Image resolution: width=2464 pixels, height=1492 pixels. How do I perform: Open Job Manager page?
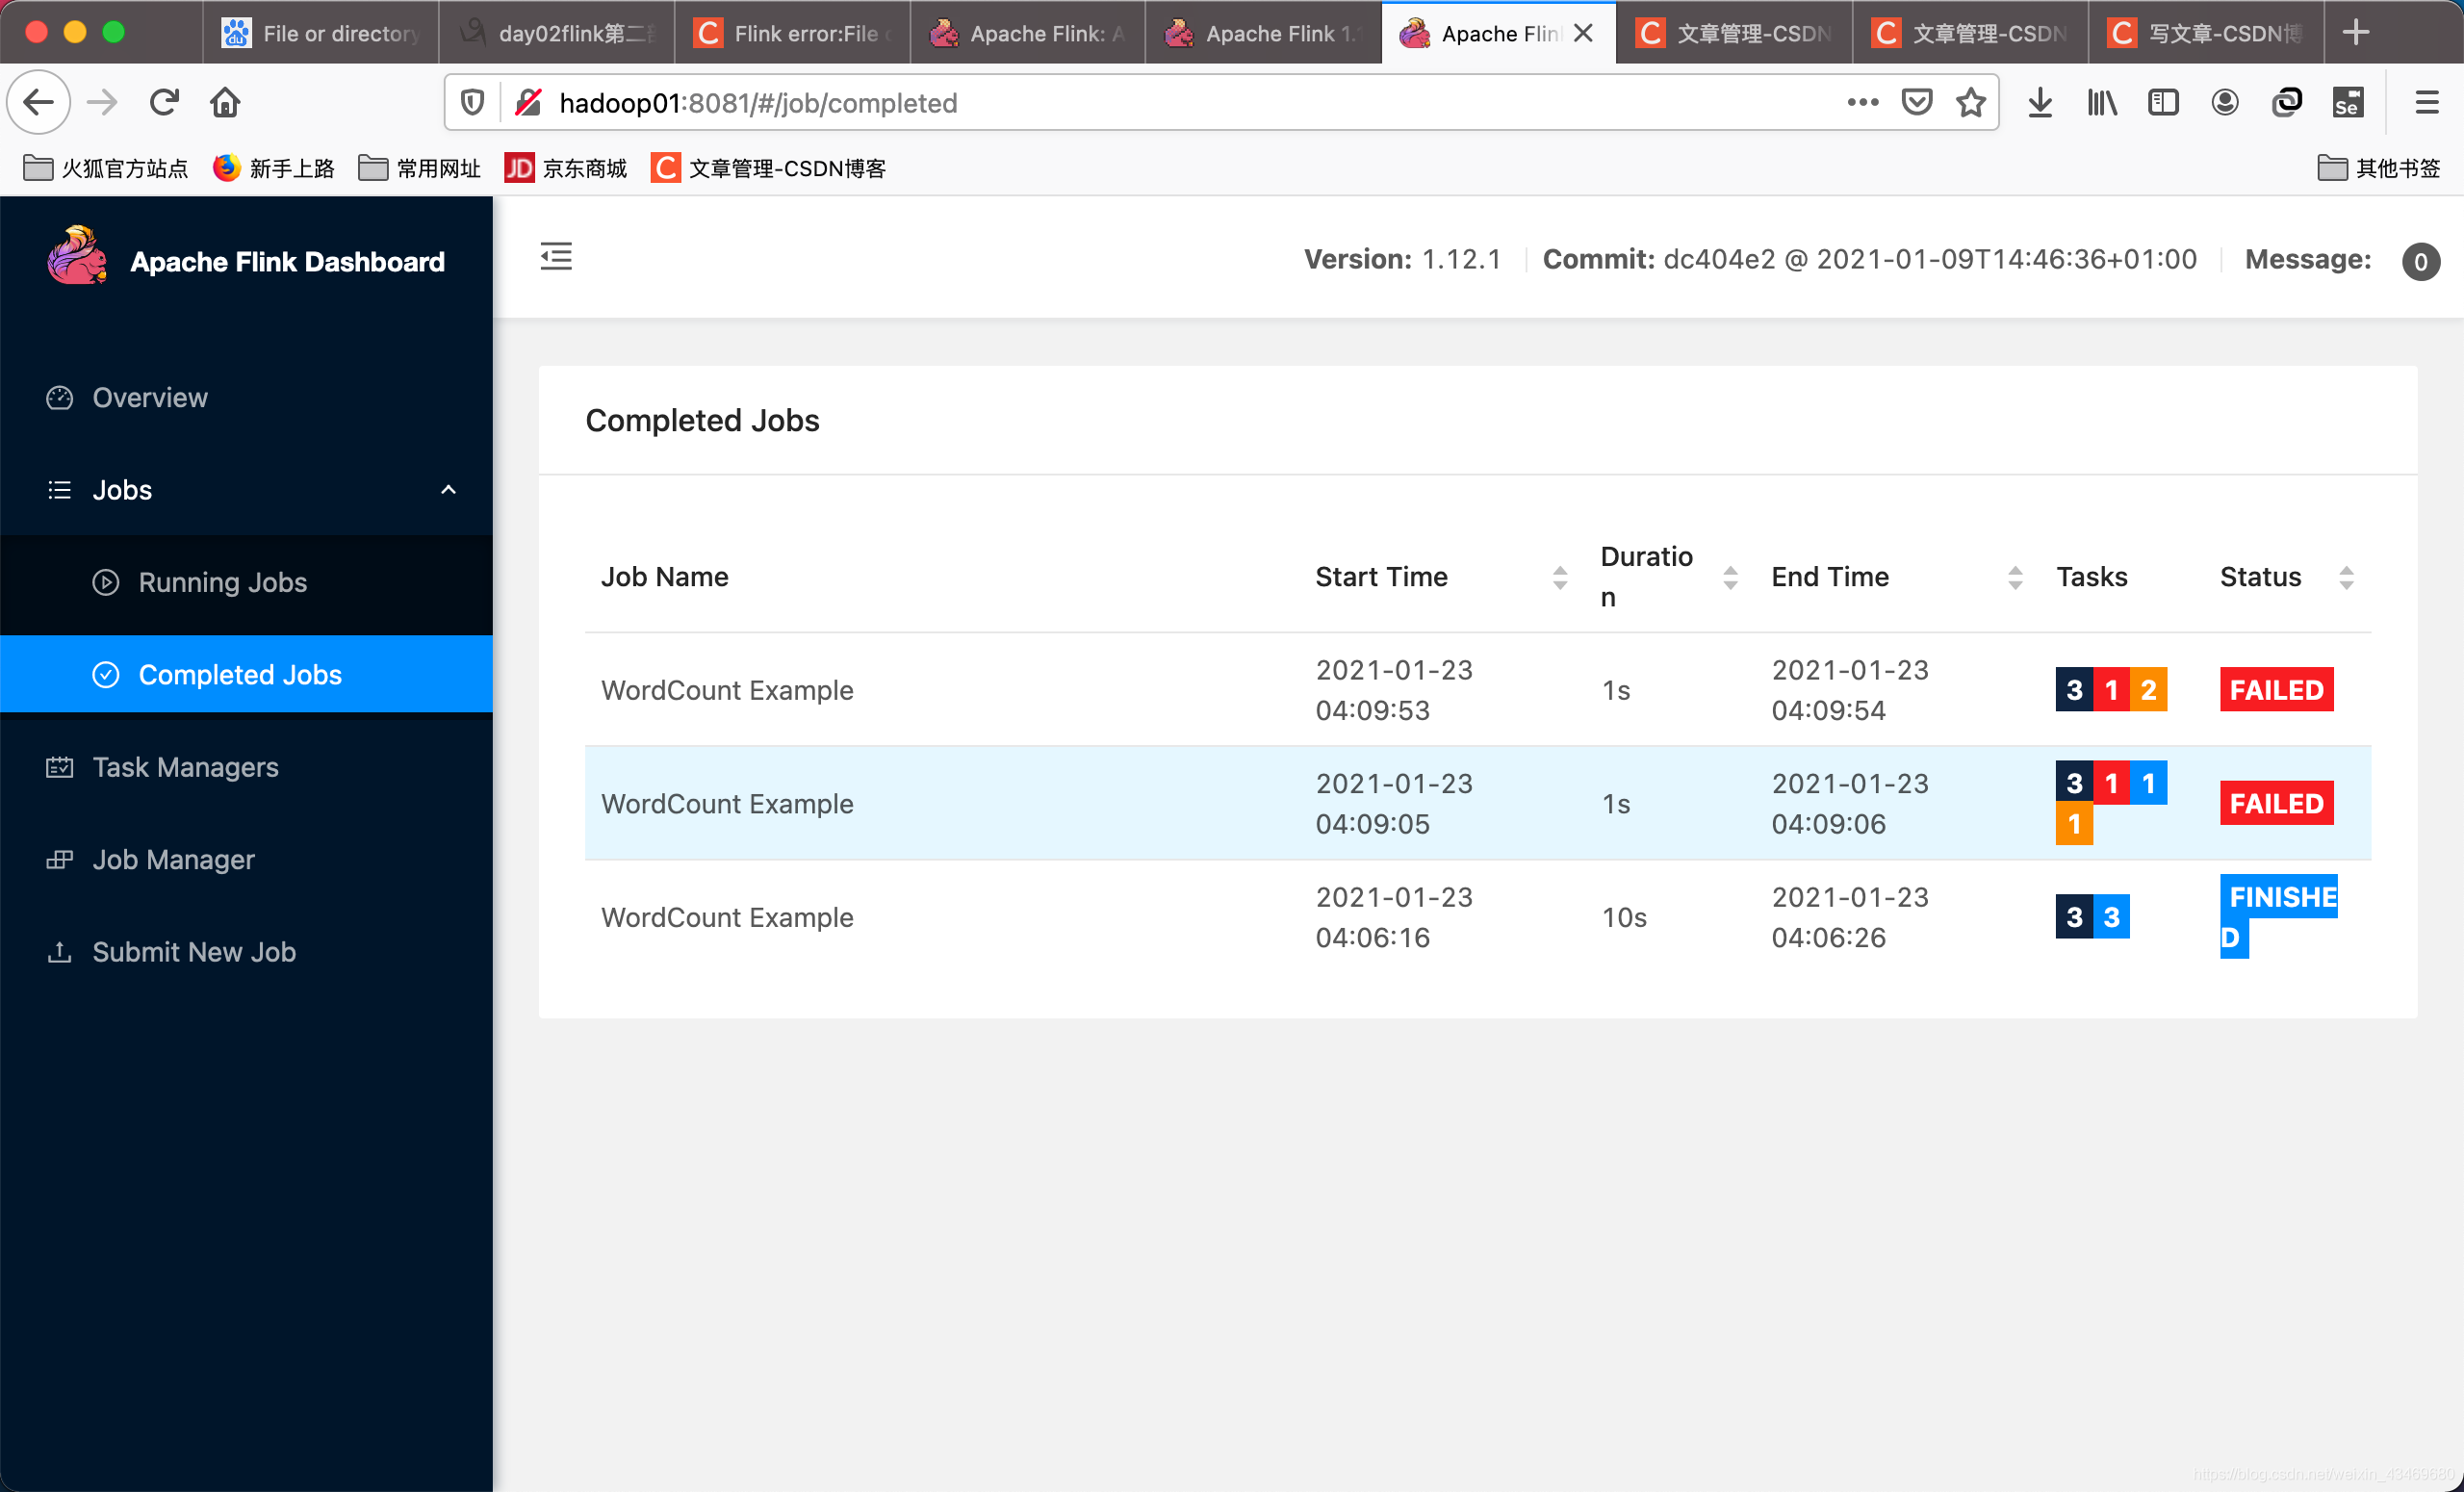coord(246,859)
